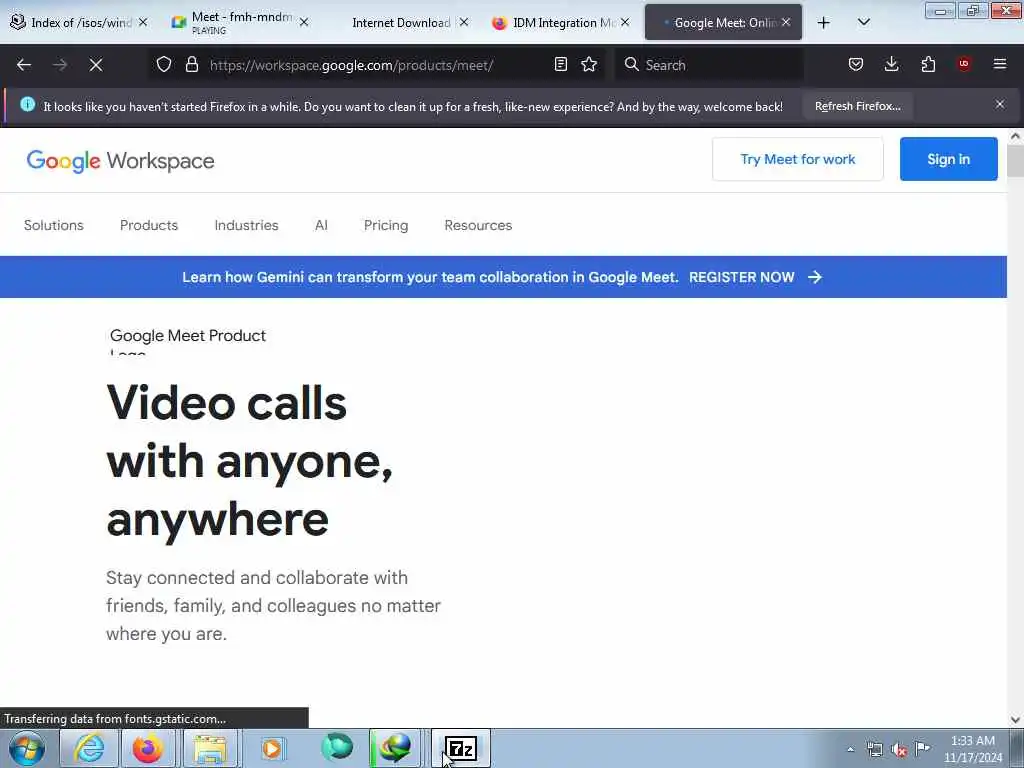Click the Refresh Firefox... button

pyautogui.click(x=857, y=106)
